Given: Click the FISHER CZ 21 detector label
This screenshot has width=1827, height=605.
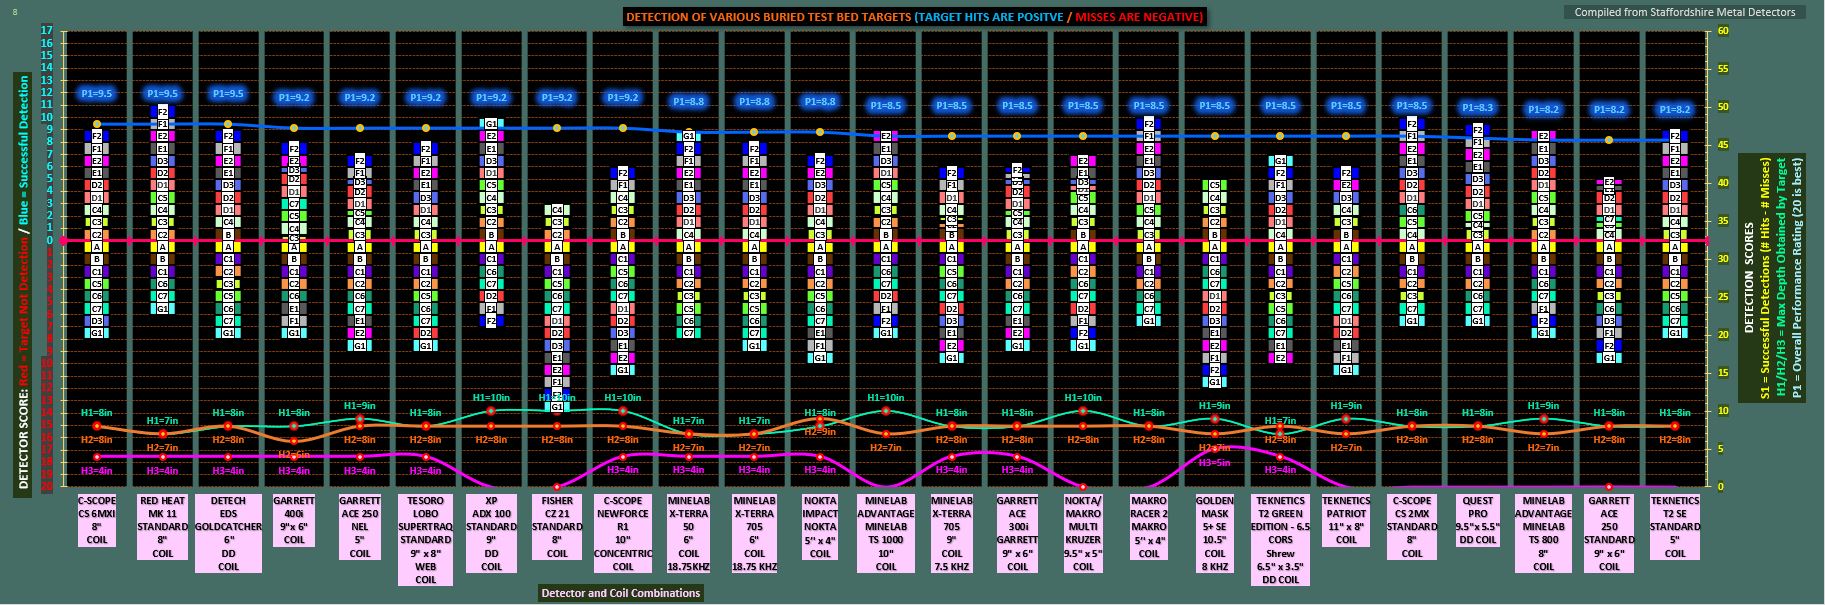Looking at the screenshot, I should (557, 526).
